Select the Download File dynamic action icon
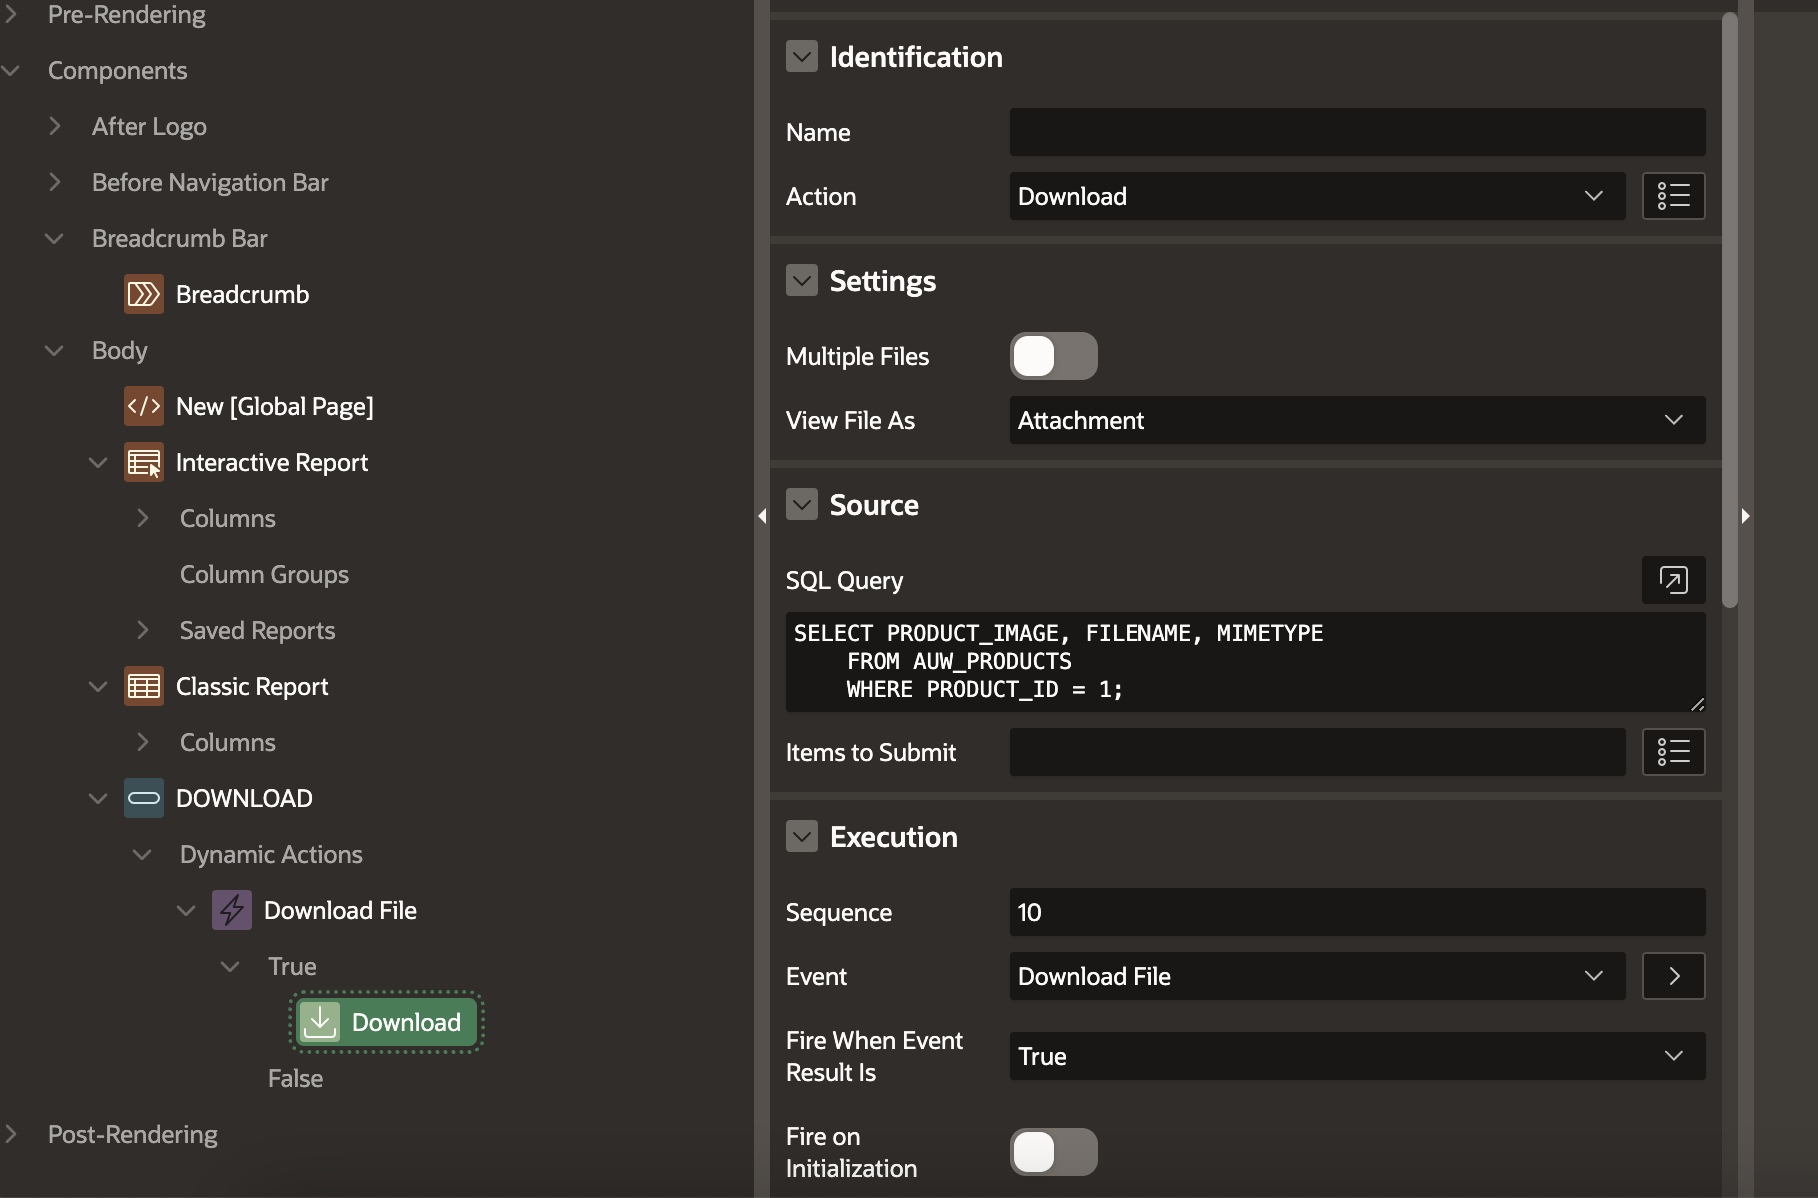The height and width of the screenshot is (1198, 1818). (231, 910)
